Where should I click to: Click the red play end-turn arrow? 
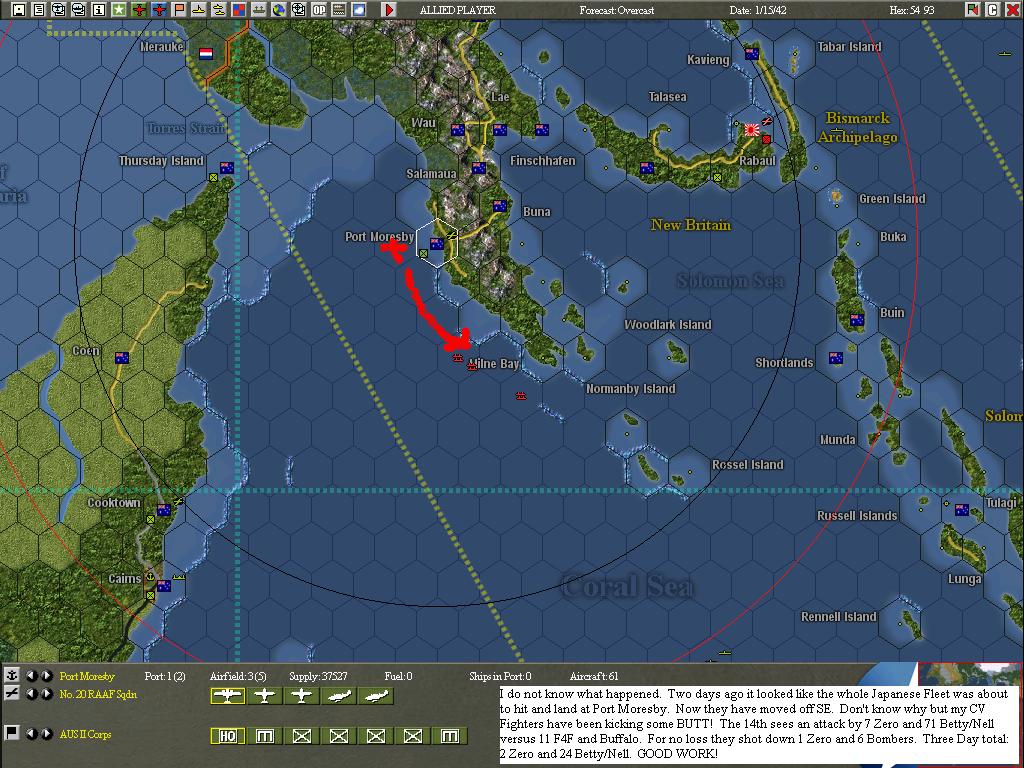click(389, 10)
